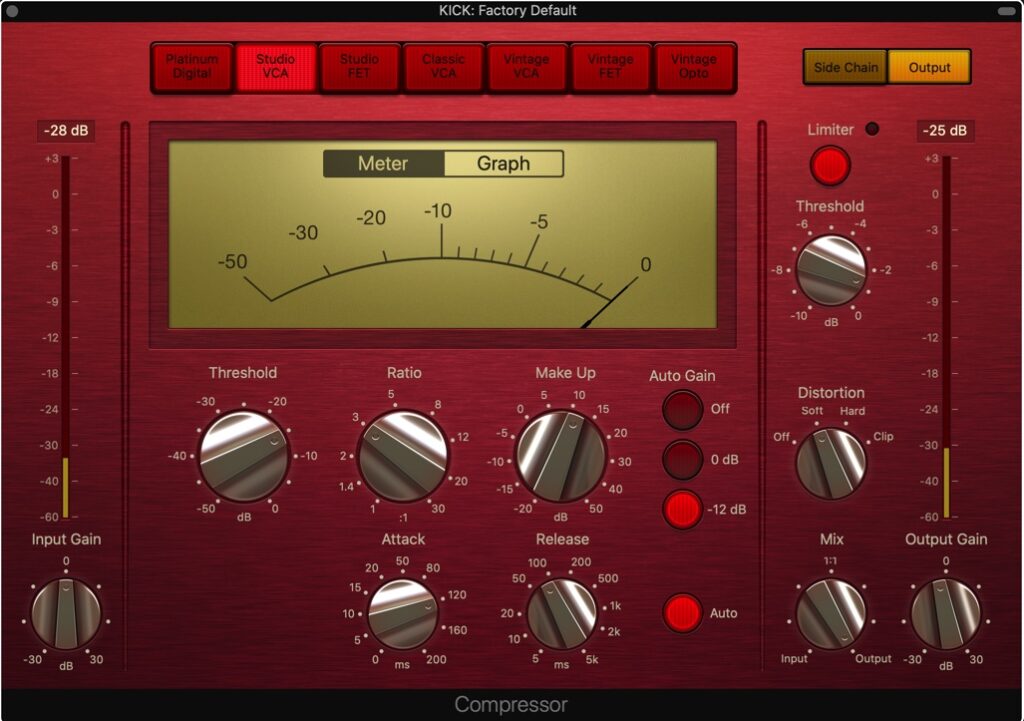
Task: Pick the Vintage FET model
Action: (x=610, y=67)
